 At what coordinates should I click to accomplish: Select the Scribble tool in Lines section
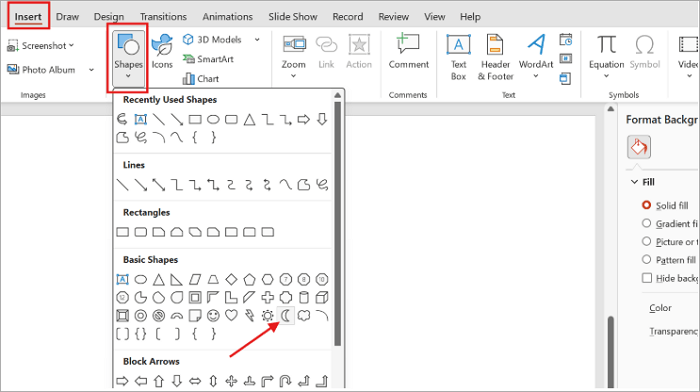point(322,184)
